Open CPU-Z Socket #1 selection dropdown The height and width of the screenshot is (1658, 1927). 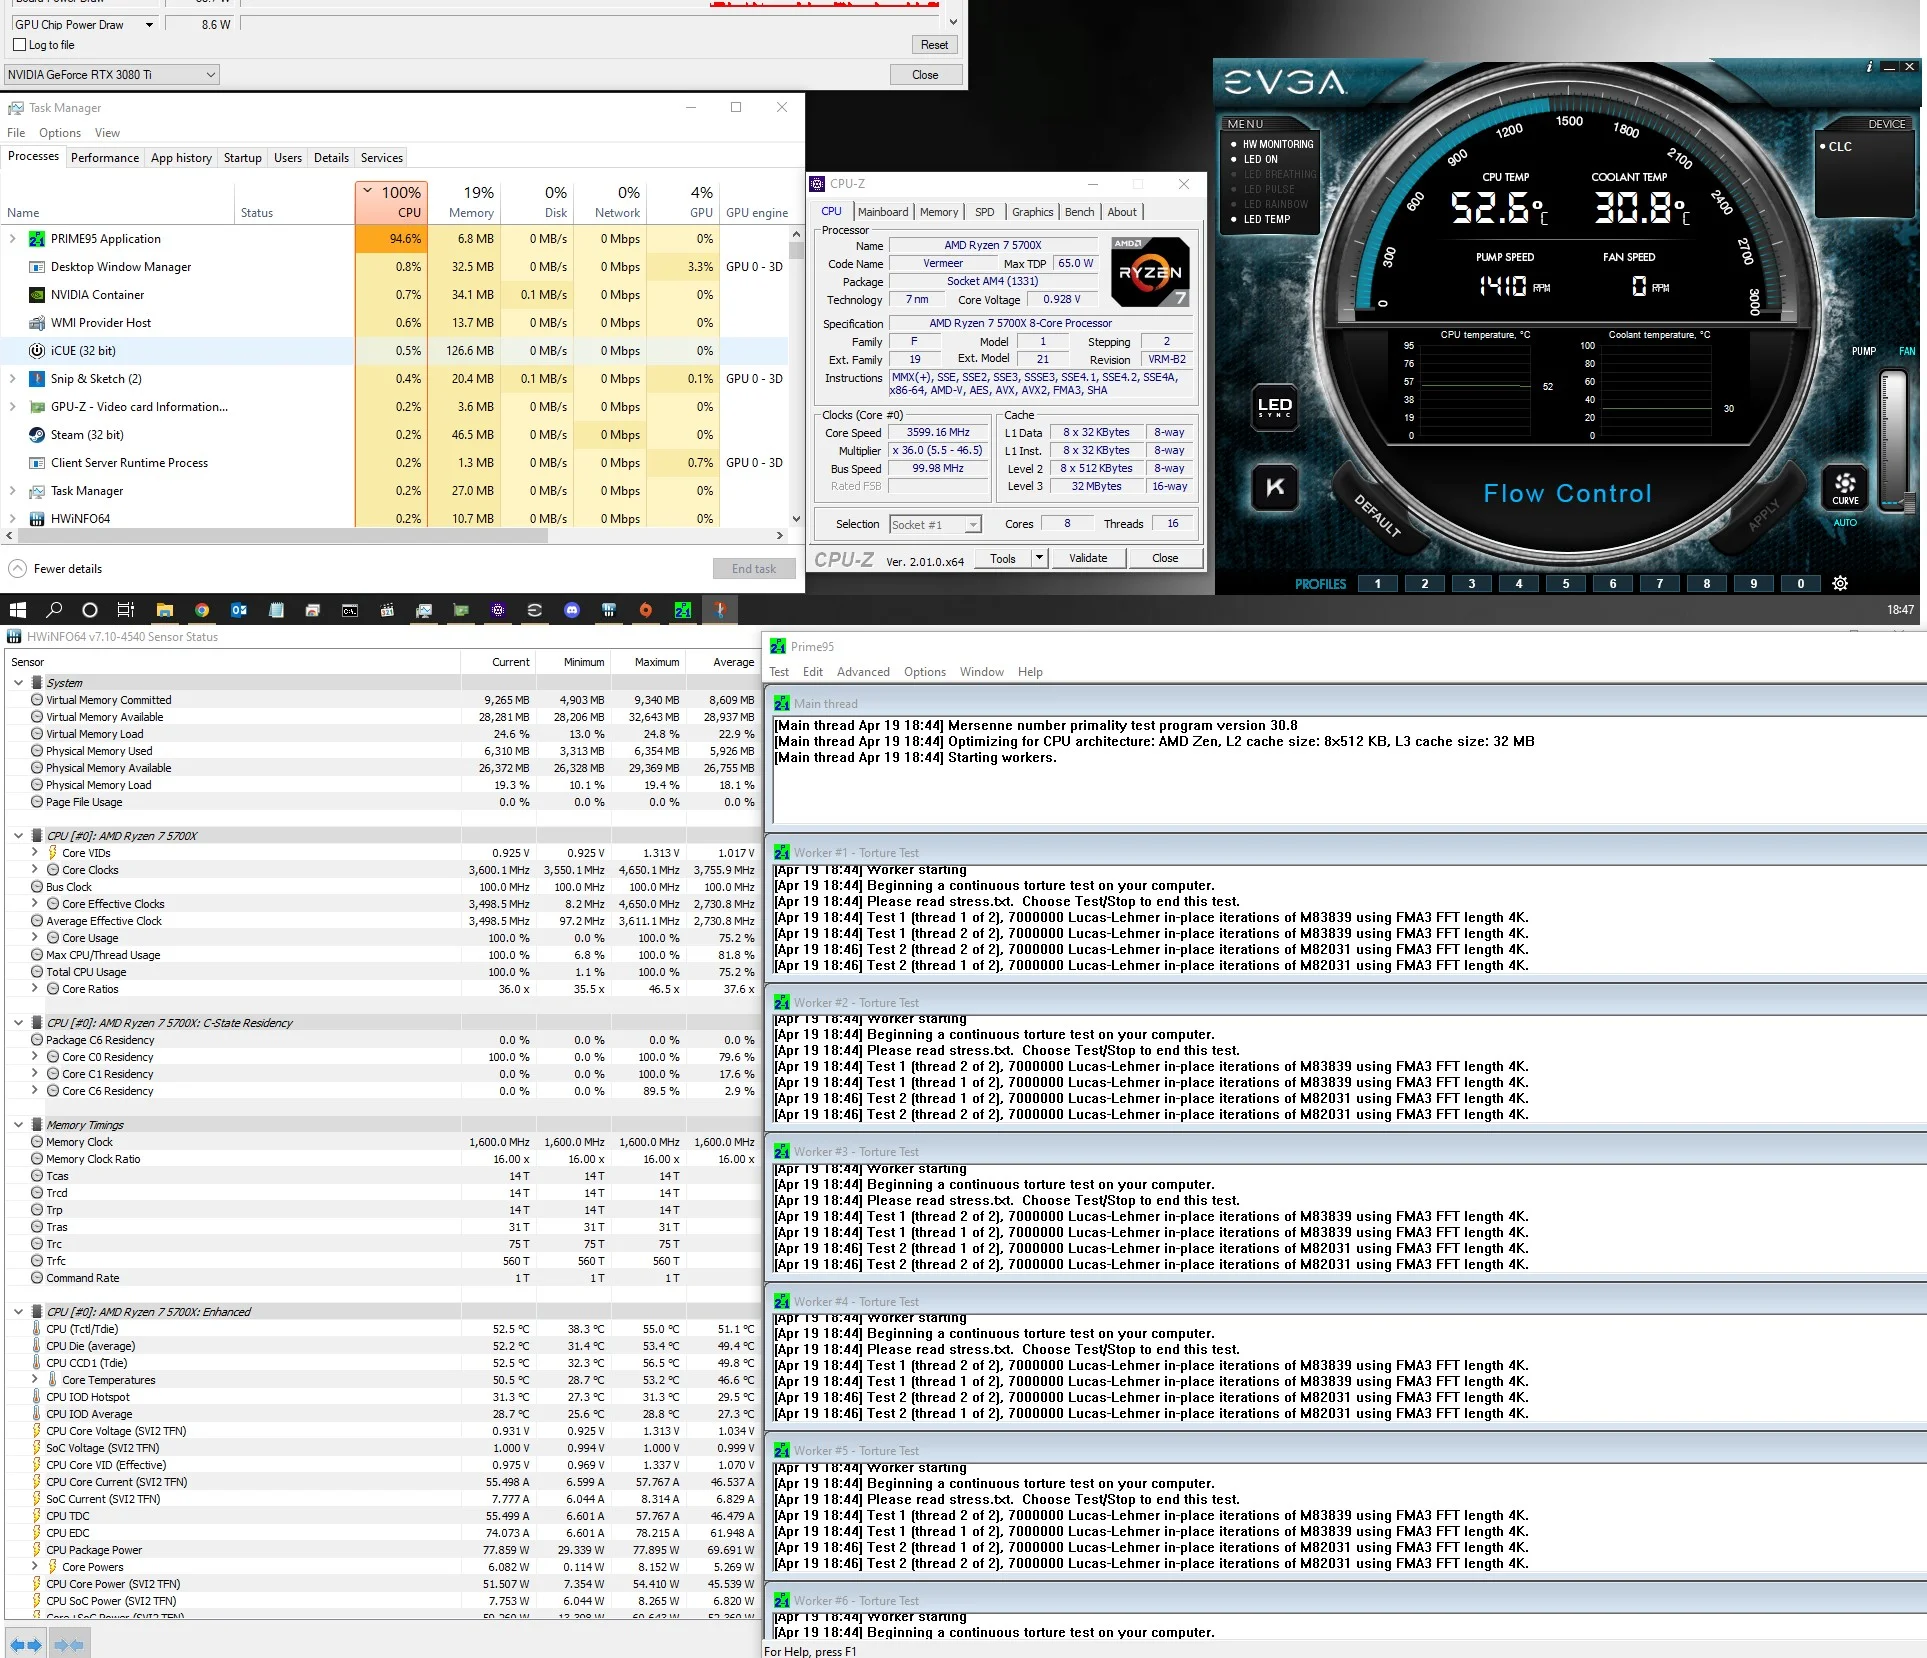935,525
